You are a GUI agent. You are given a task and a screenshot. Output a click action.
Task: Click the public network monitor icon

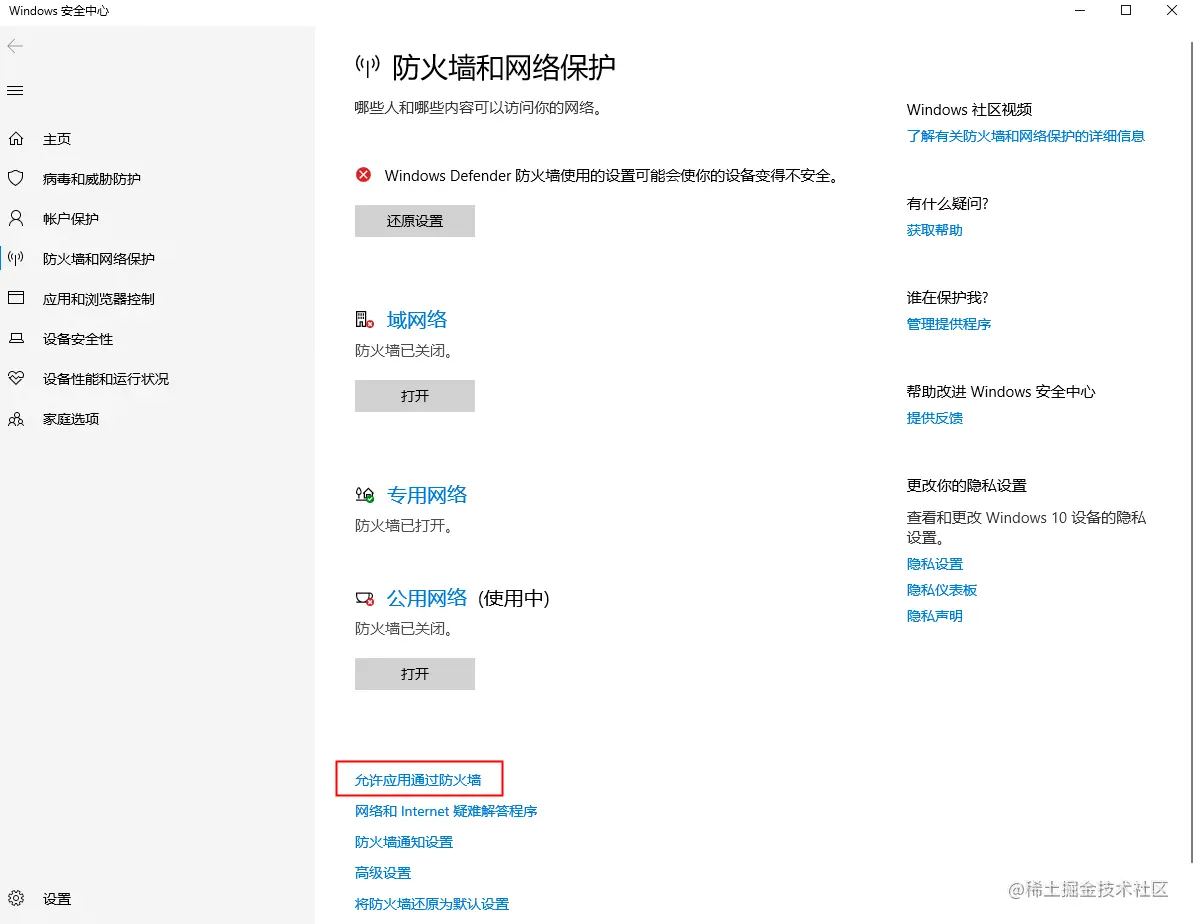pyautogui.click(x=364, y=598)
